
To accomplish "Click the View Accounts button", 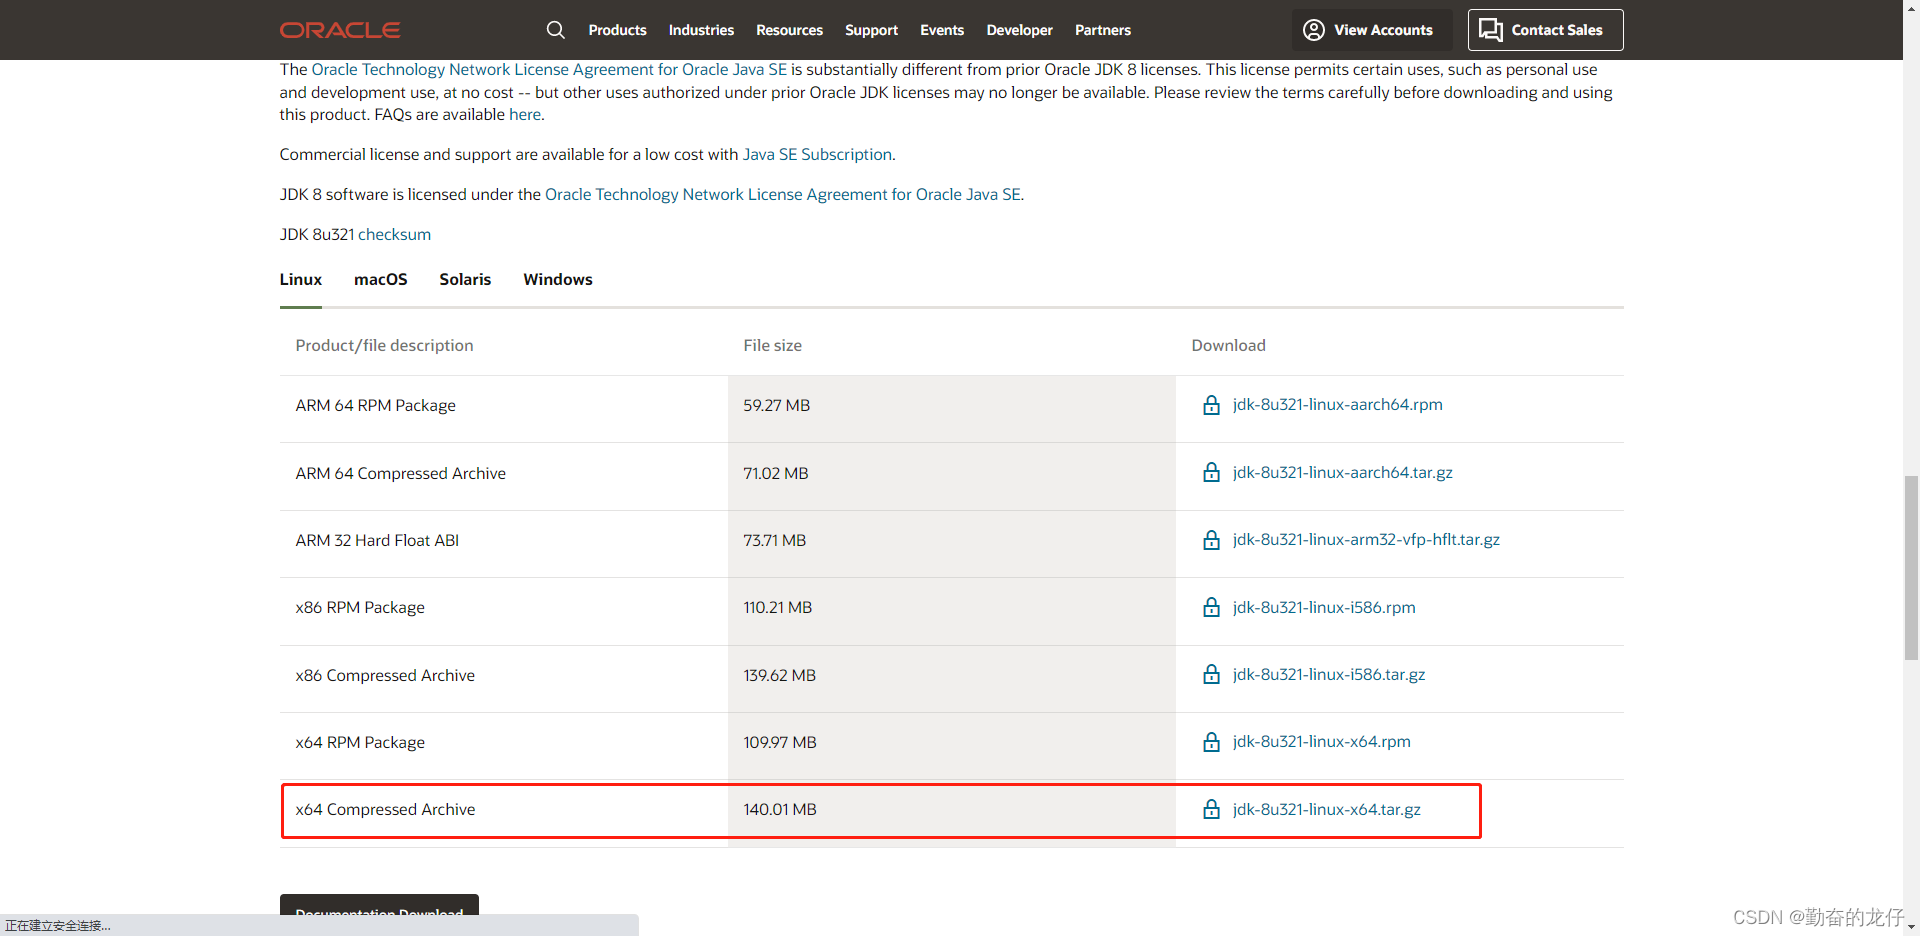I will (1370, 30).
